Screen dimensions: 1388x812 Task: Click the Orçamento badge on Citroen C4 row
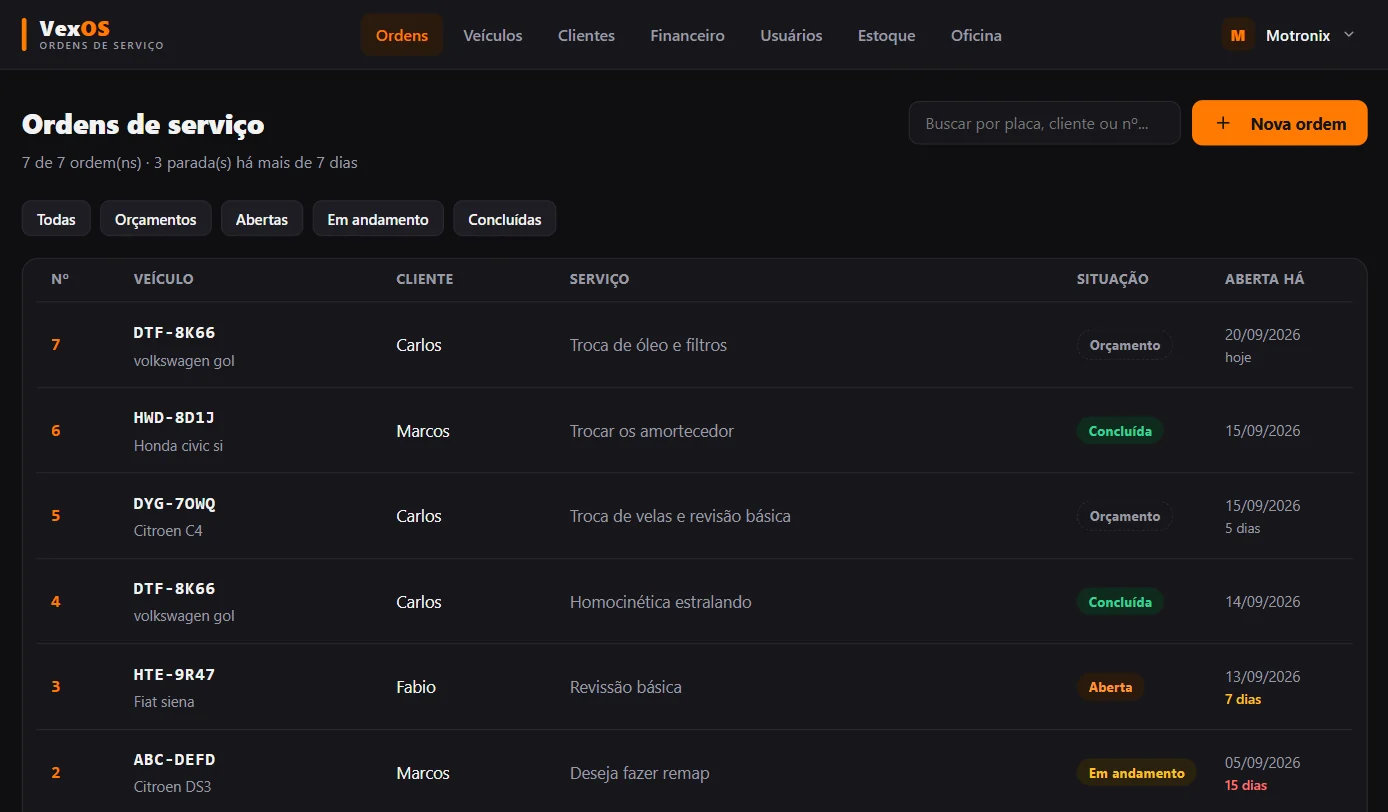(x=1125, y=516)
